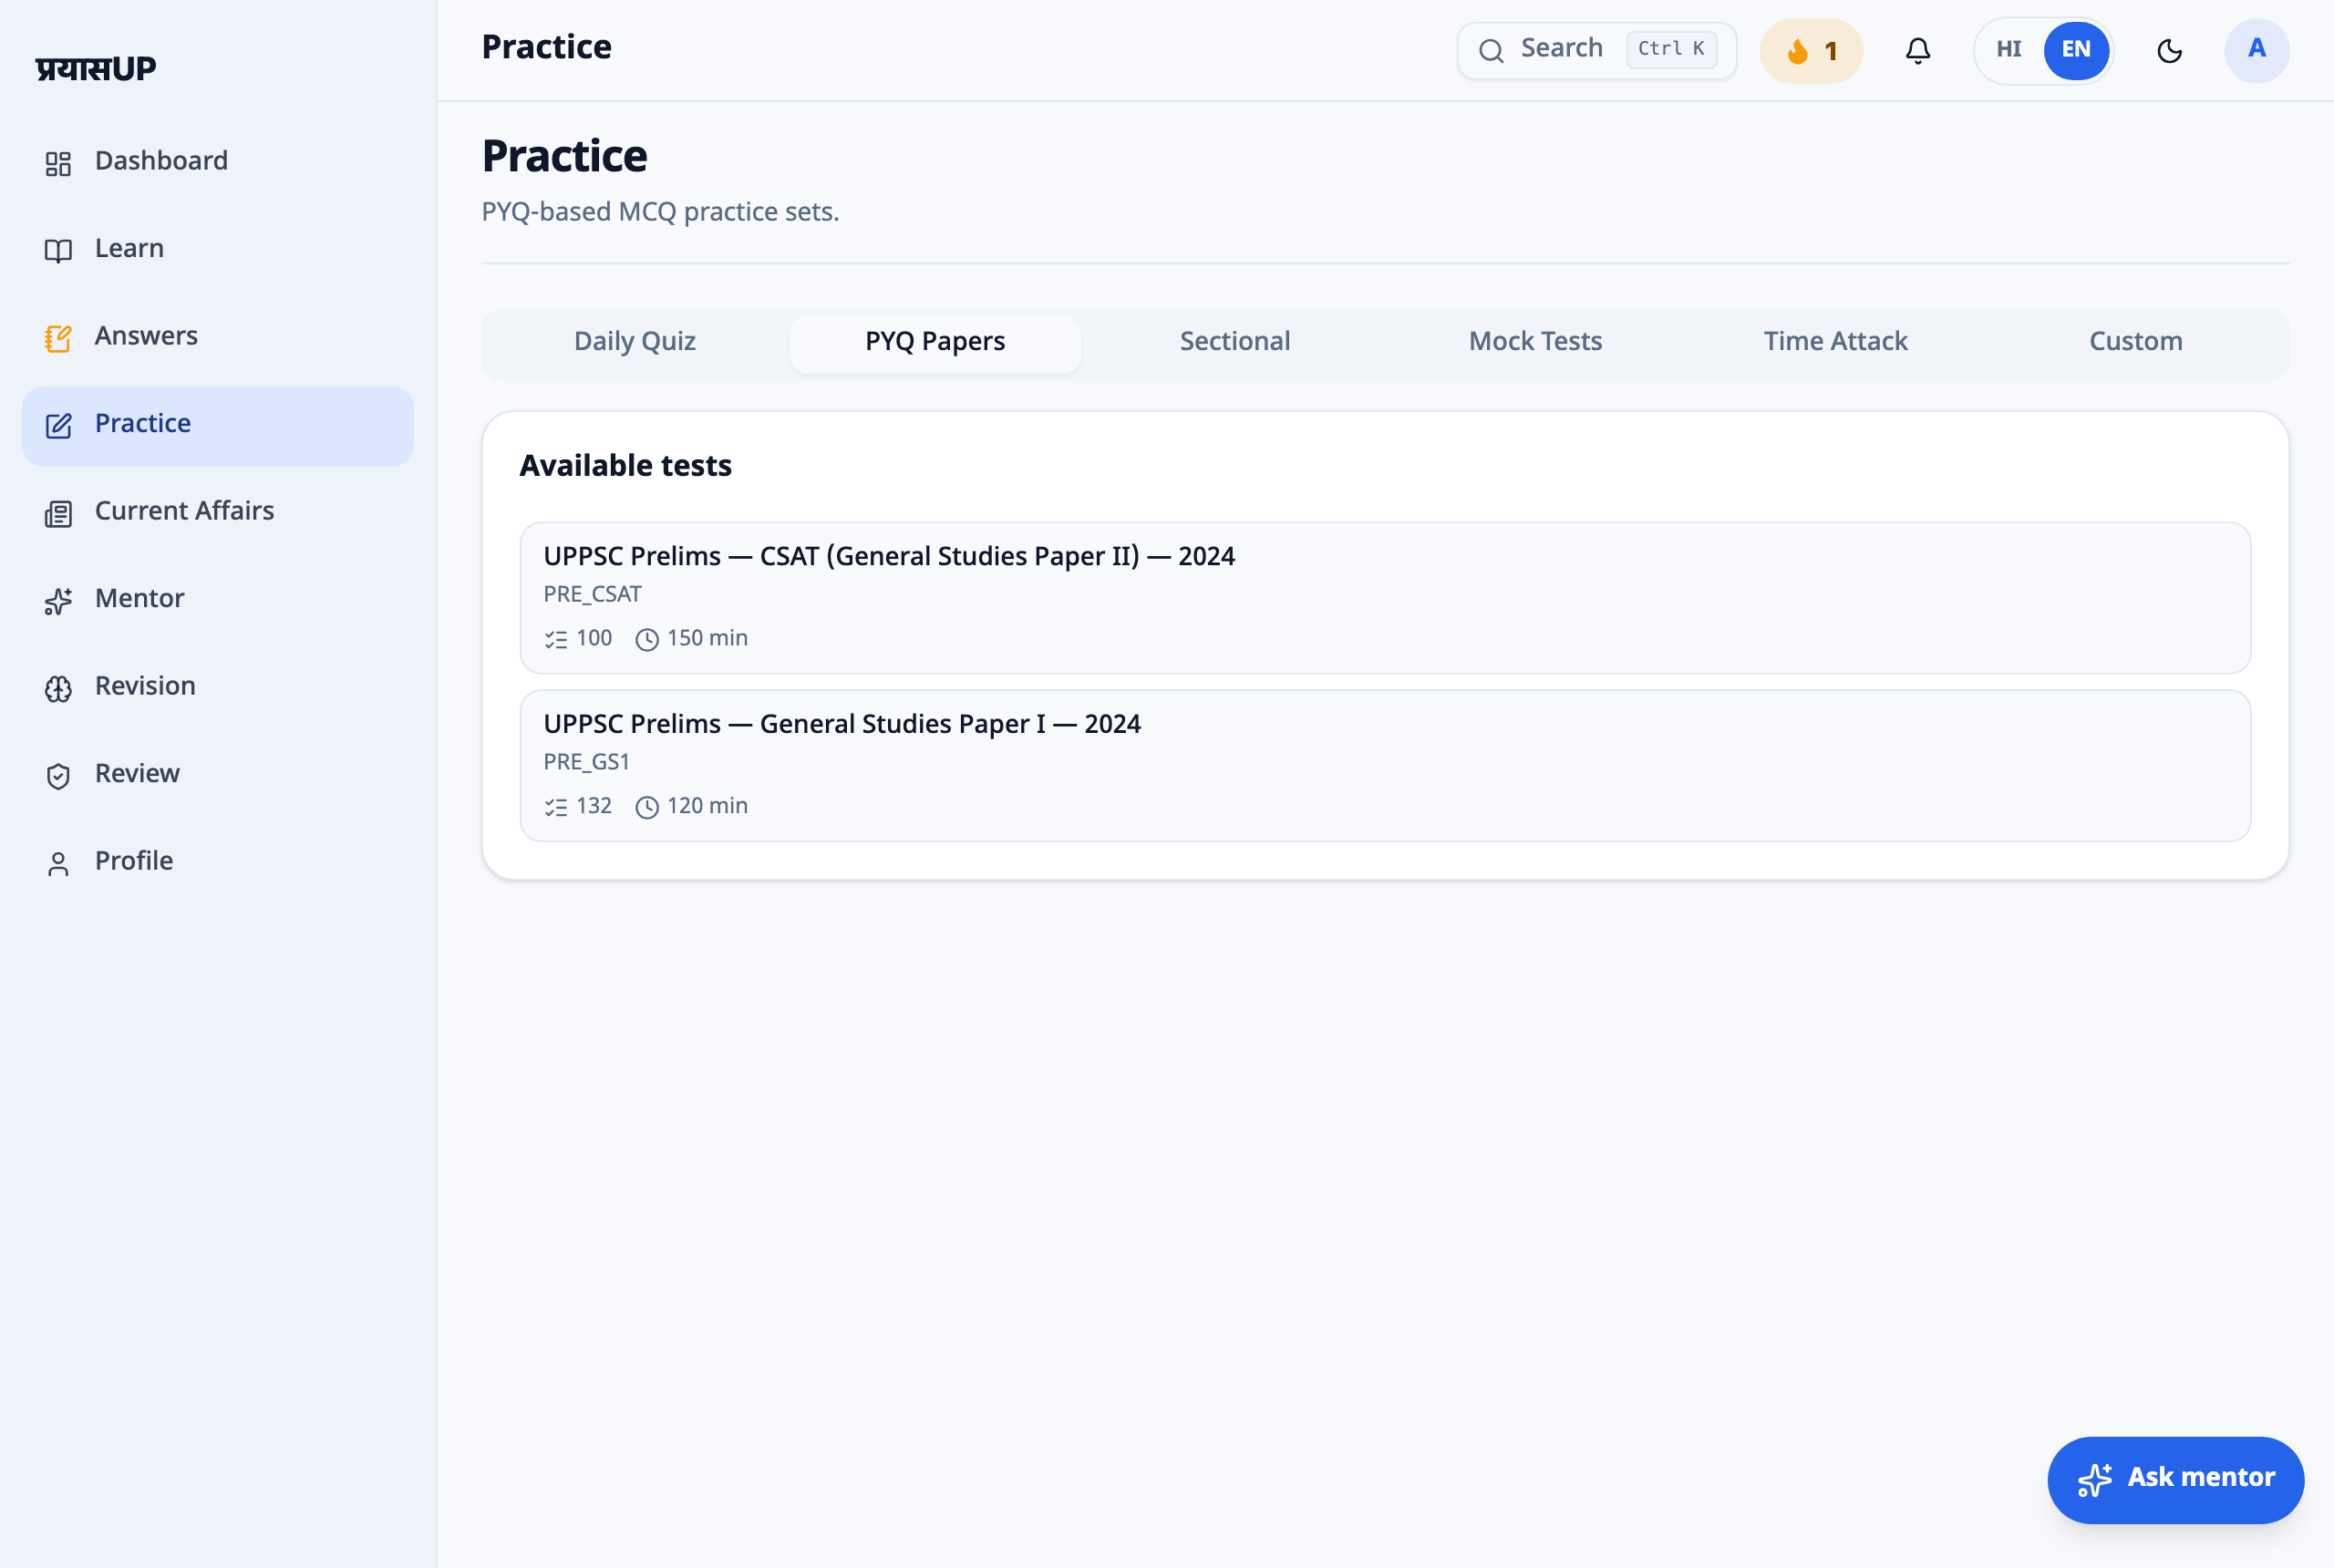Image resolution: width=2334 pixels, height=1568 pixels.
Task: Open the Time Attack tab
Action: pyautogui.click(x=1835, y=342)
